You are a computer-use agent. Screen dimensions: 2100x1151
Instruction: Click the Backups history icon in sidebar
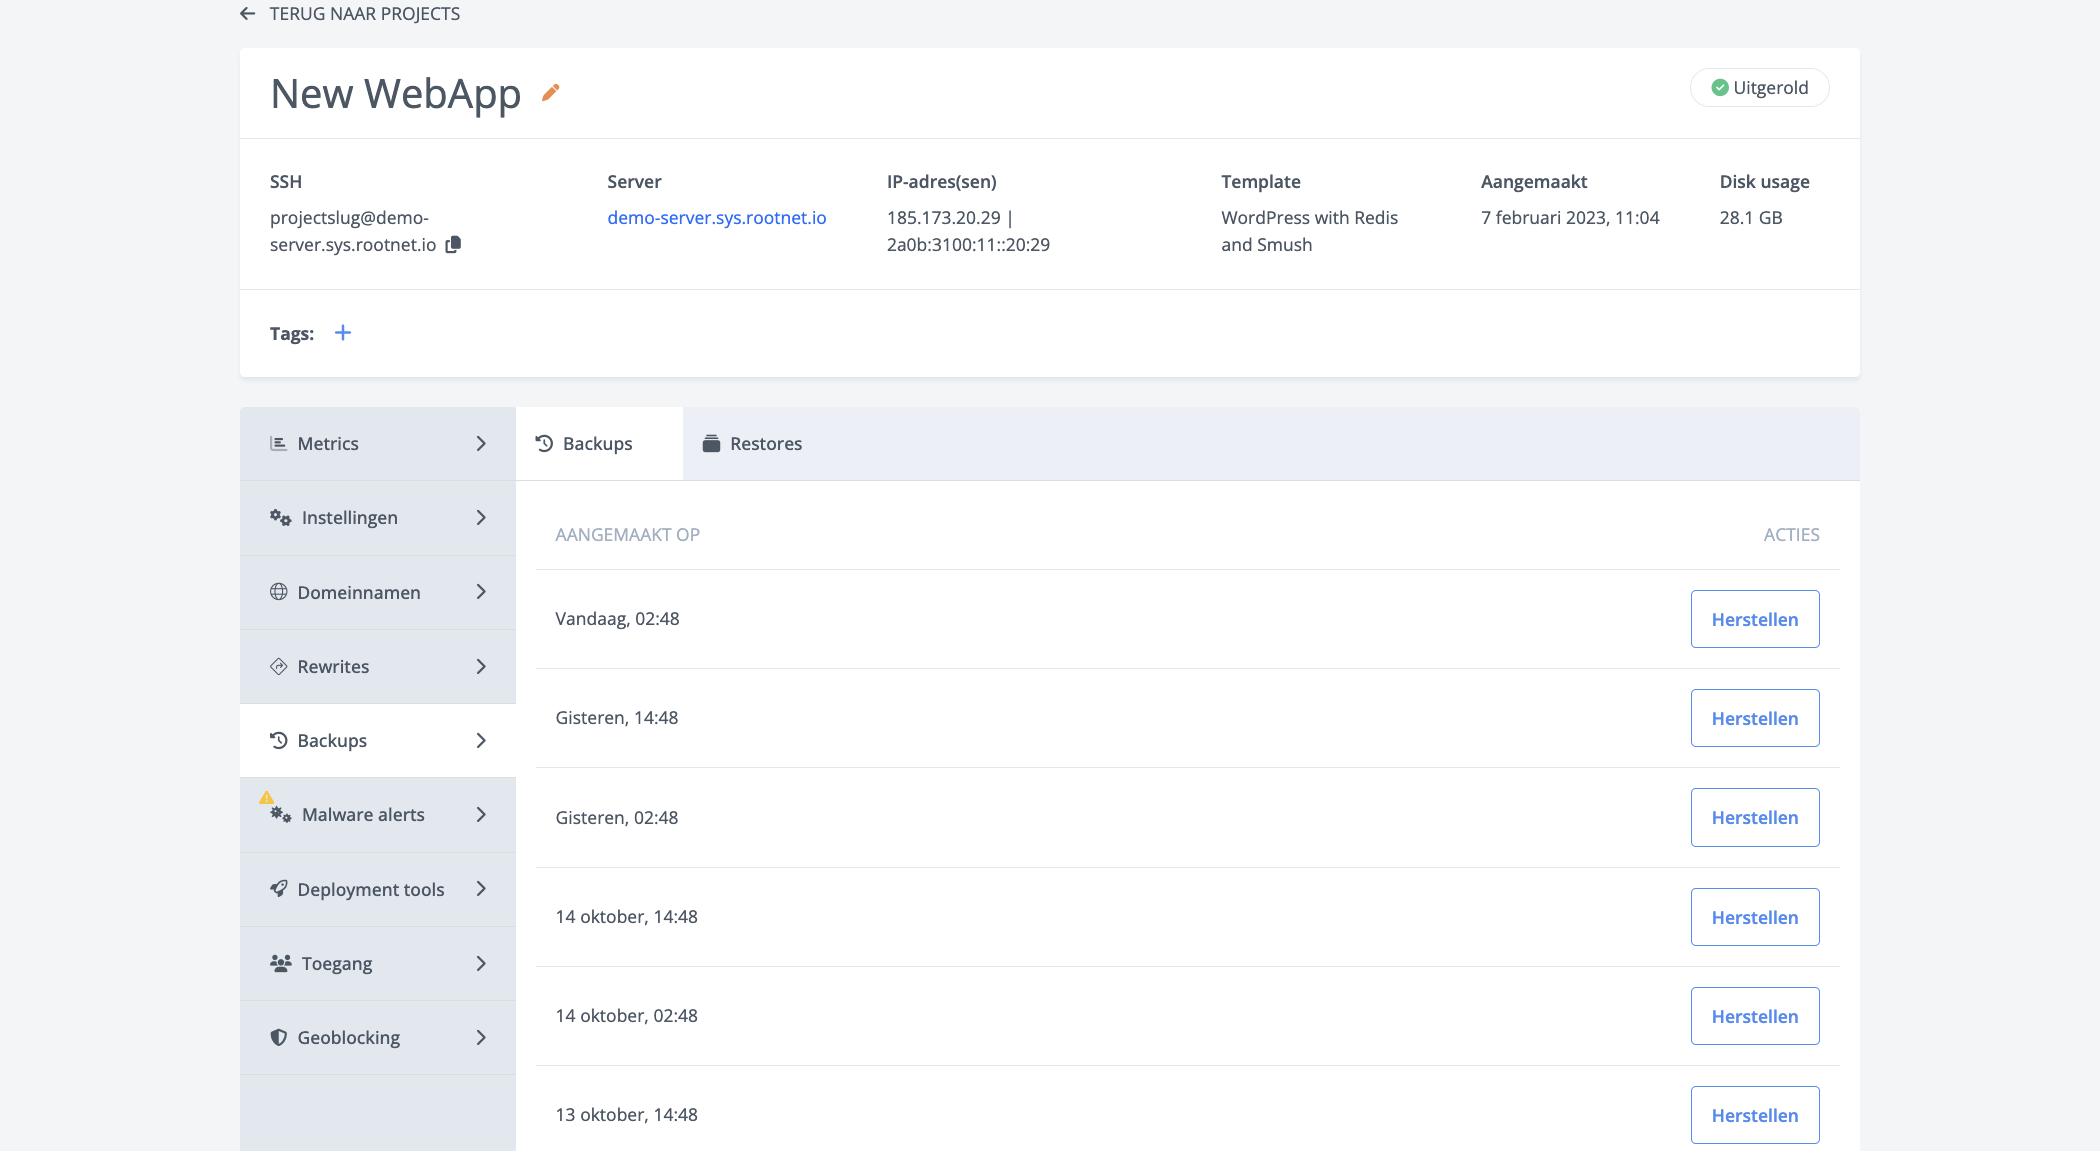(279, 740)
